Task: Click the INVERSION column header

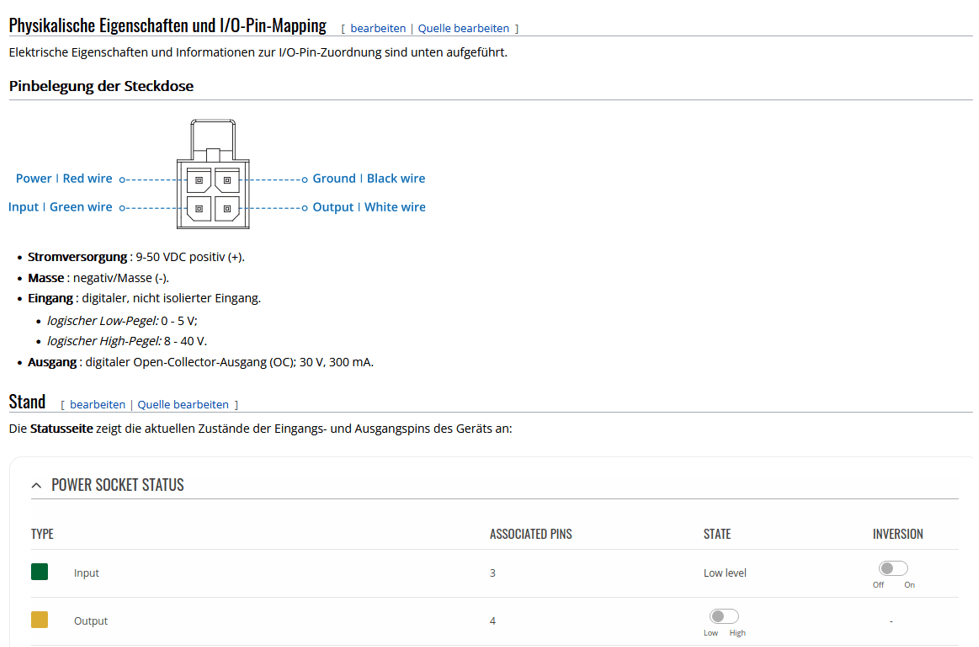Action: (x=897, y=534)
